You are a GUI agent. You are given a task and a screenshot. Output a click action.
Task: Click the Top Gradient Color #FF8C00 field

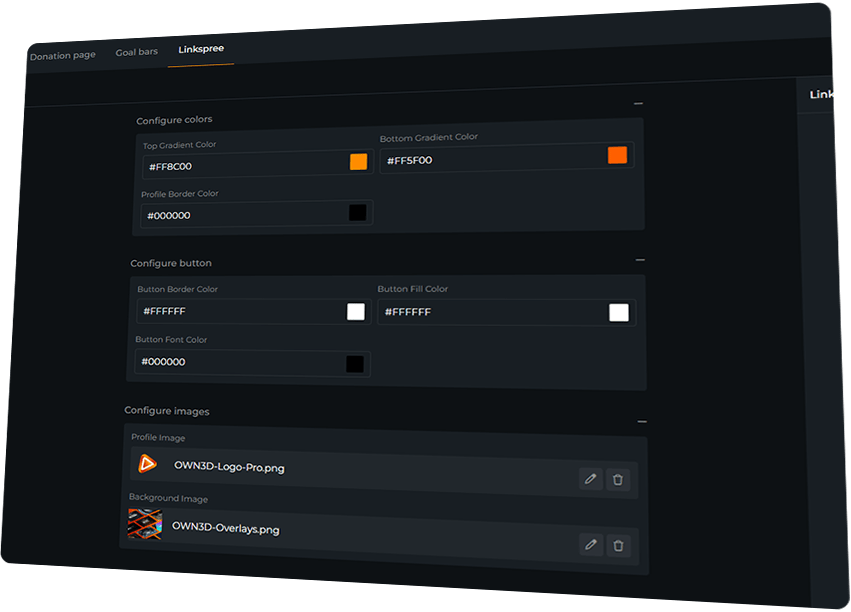pyautogui.click(x=258, y=164)
